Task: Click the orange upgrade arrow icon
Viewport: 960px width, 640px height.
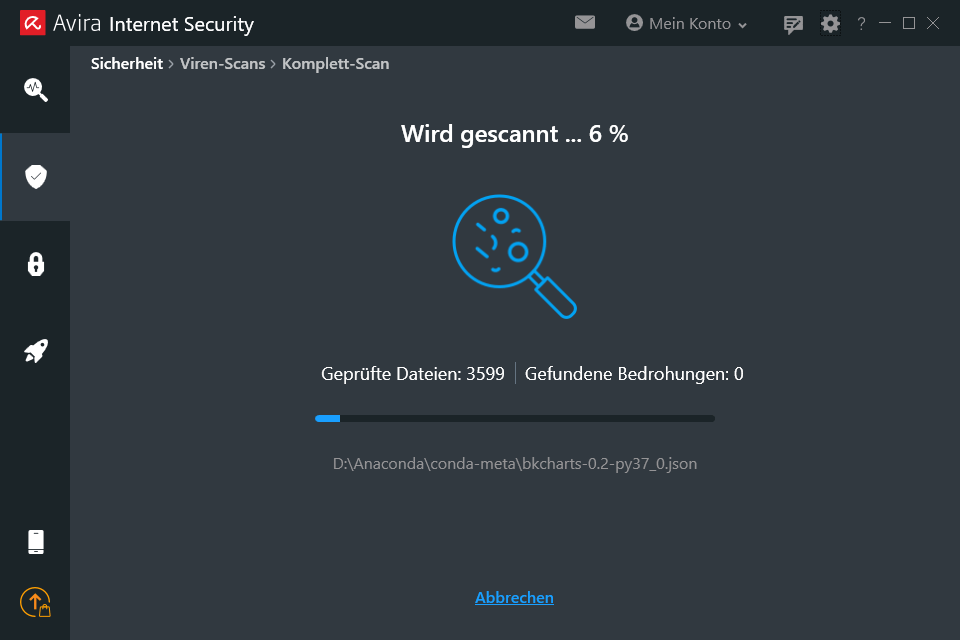Action: tap(36, 603)
